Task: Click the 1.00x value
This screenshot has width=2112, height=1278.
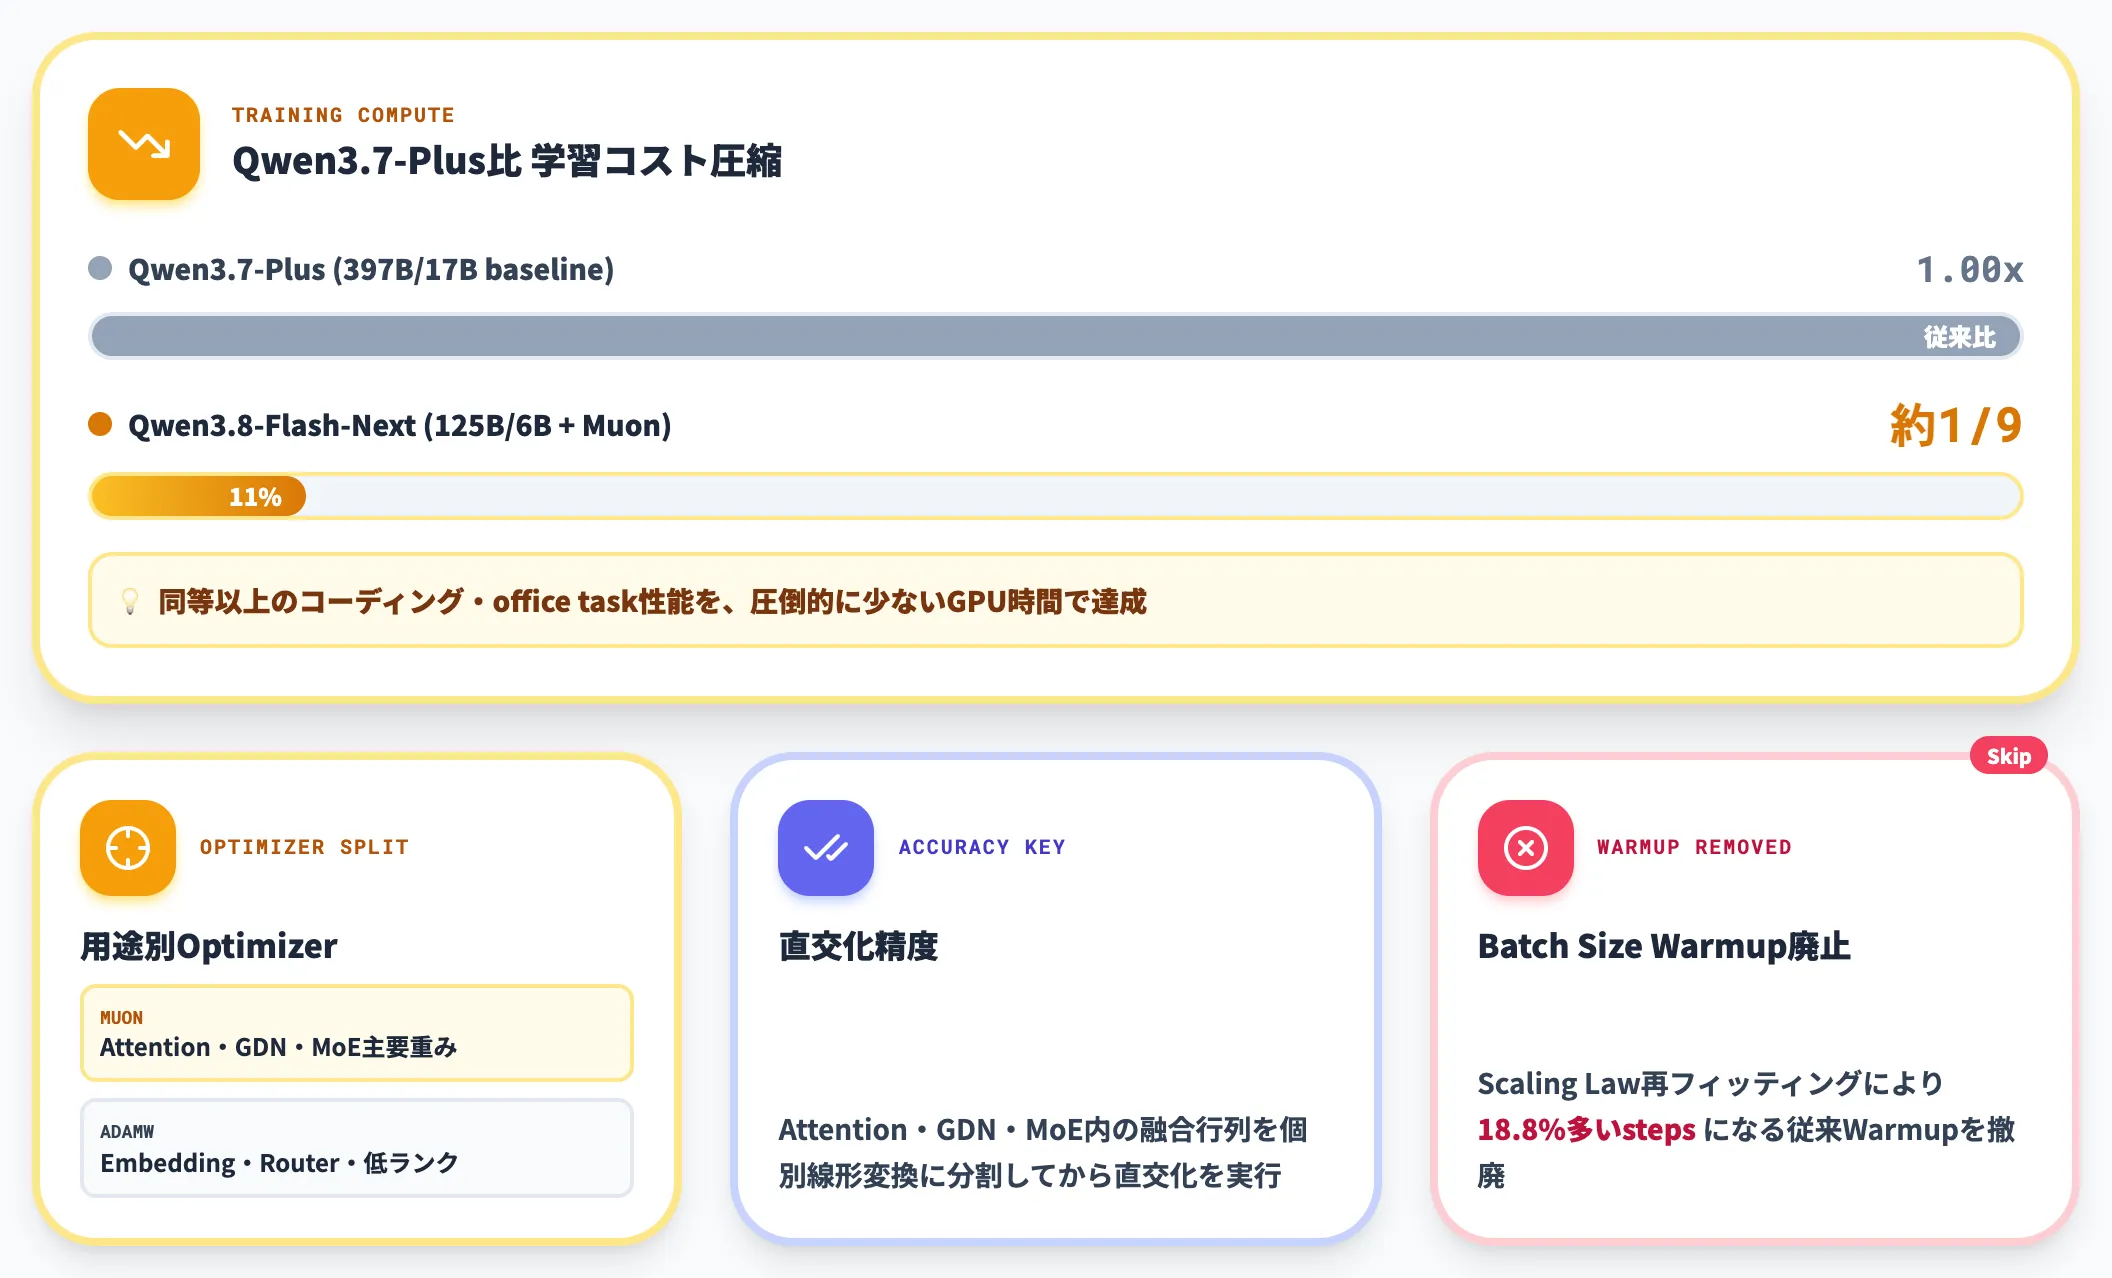Action: point(1970,269)
